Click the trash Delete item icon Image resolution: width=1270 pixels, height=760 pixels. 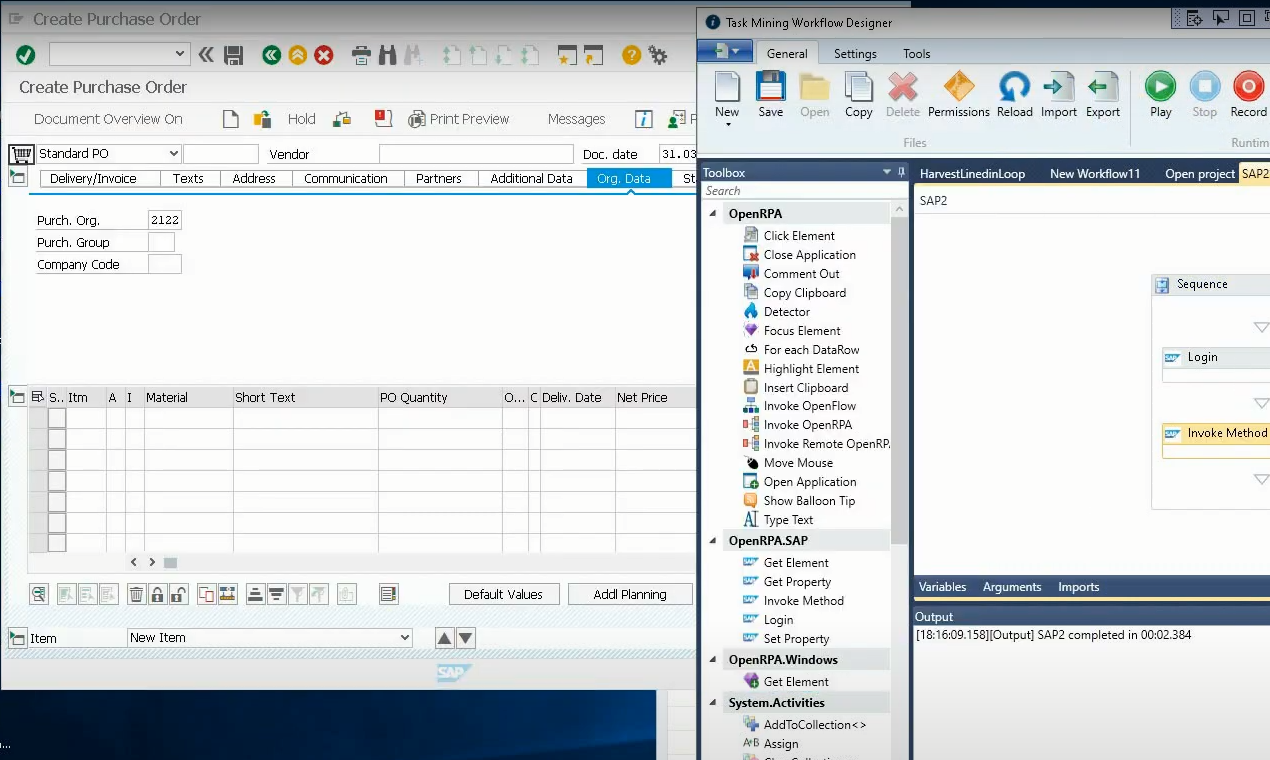tap(136, 594)
